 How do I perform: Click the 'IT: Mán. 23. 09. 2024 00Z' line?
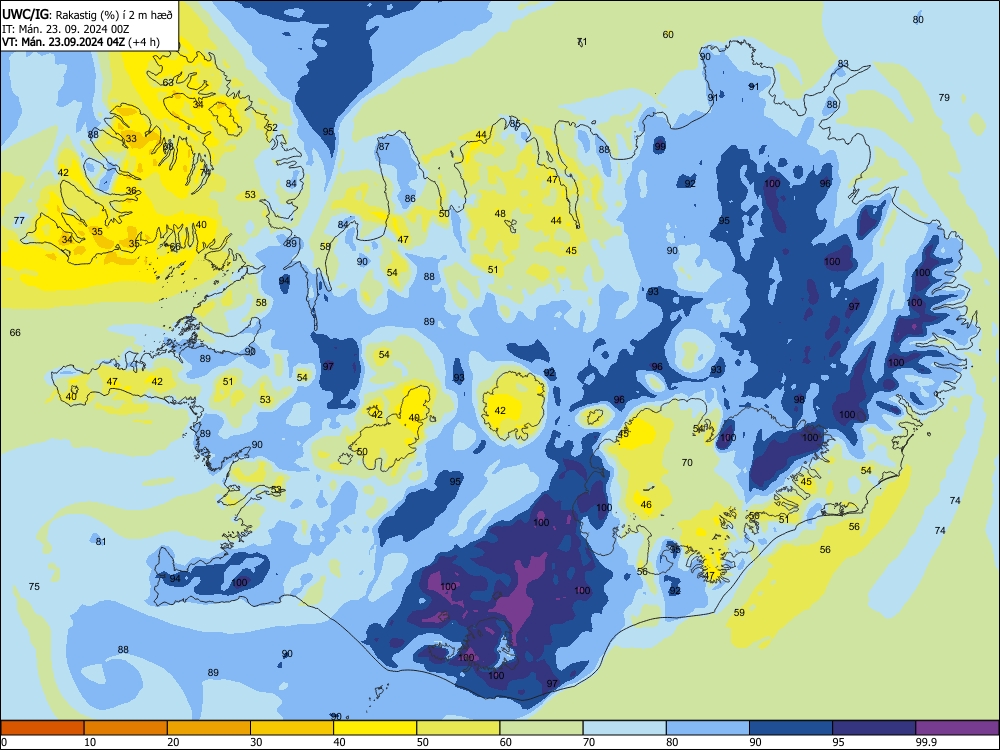[66, 29]
